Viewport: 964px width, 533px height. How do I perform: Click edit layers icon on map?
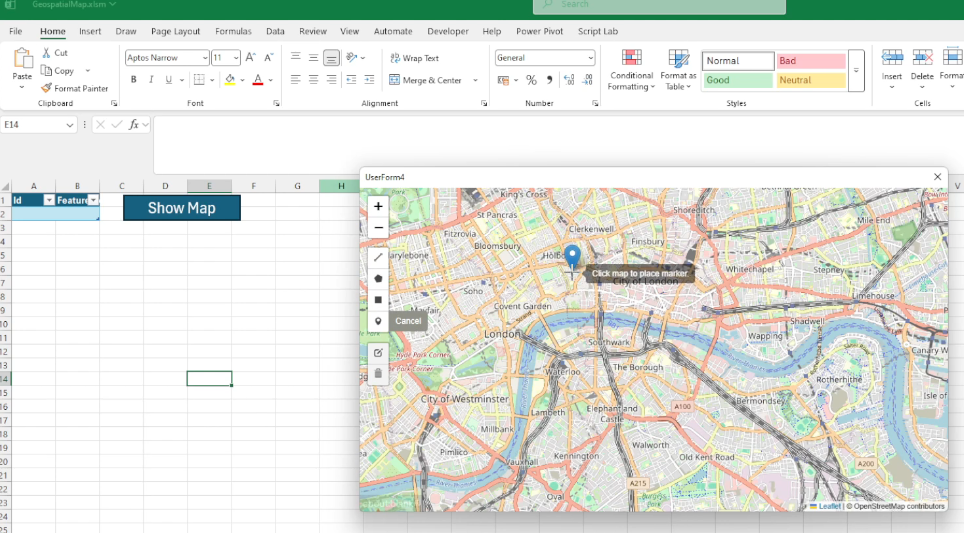click(x=378, y=353)
